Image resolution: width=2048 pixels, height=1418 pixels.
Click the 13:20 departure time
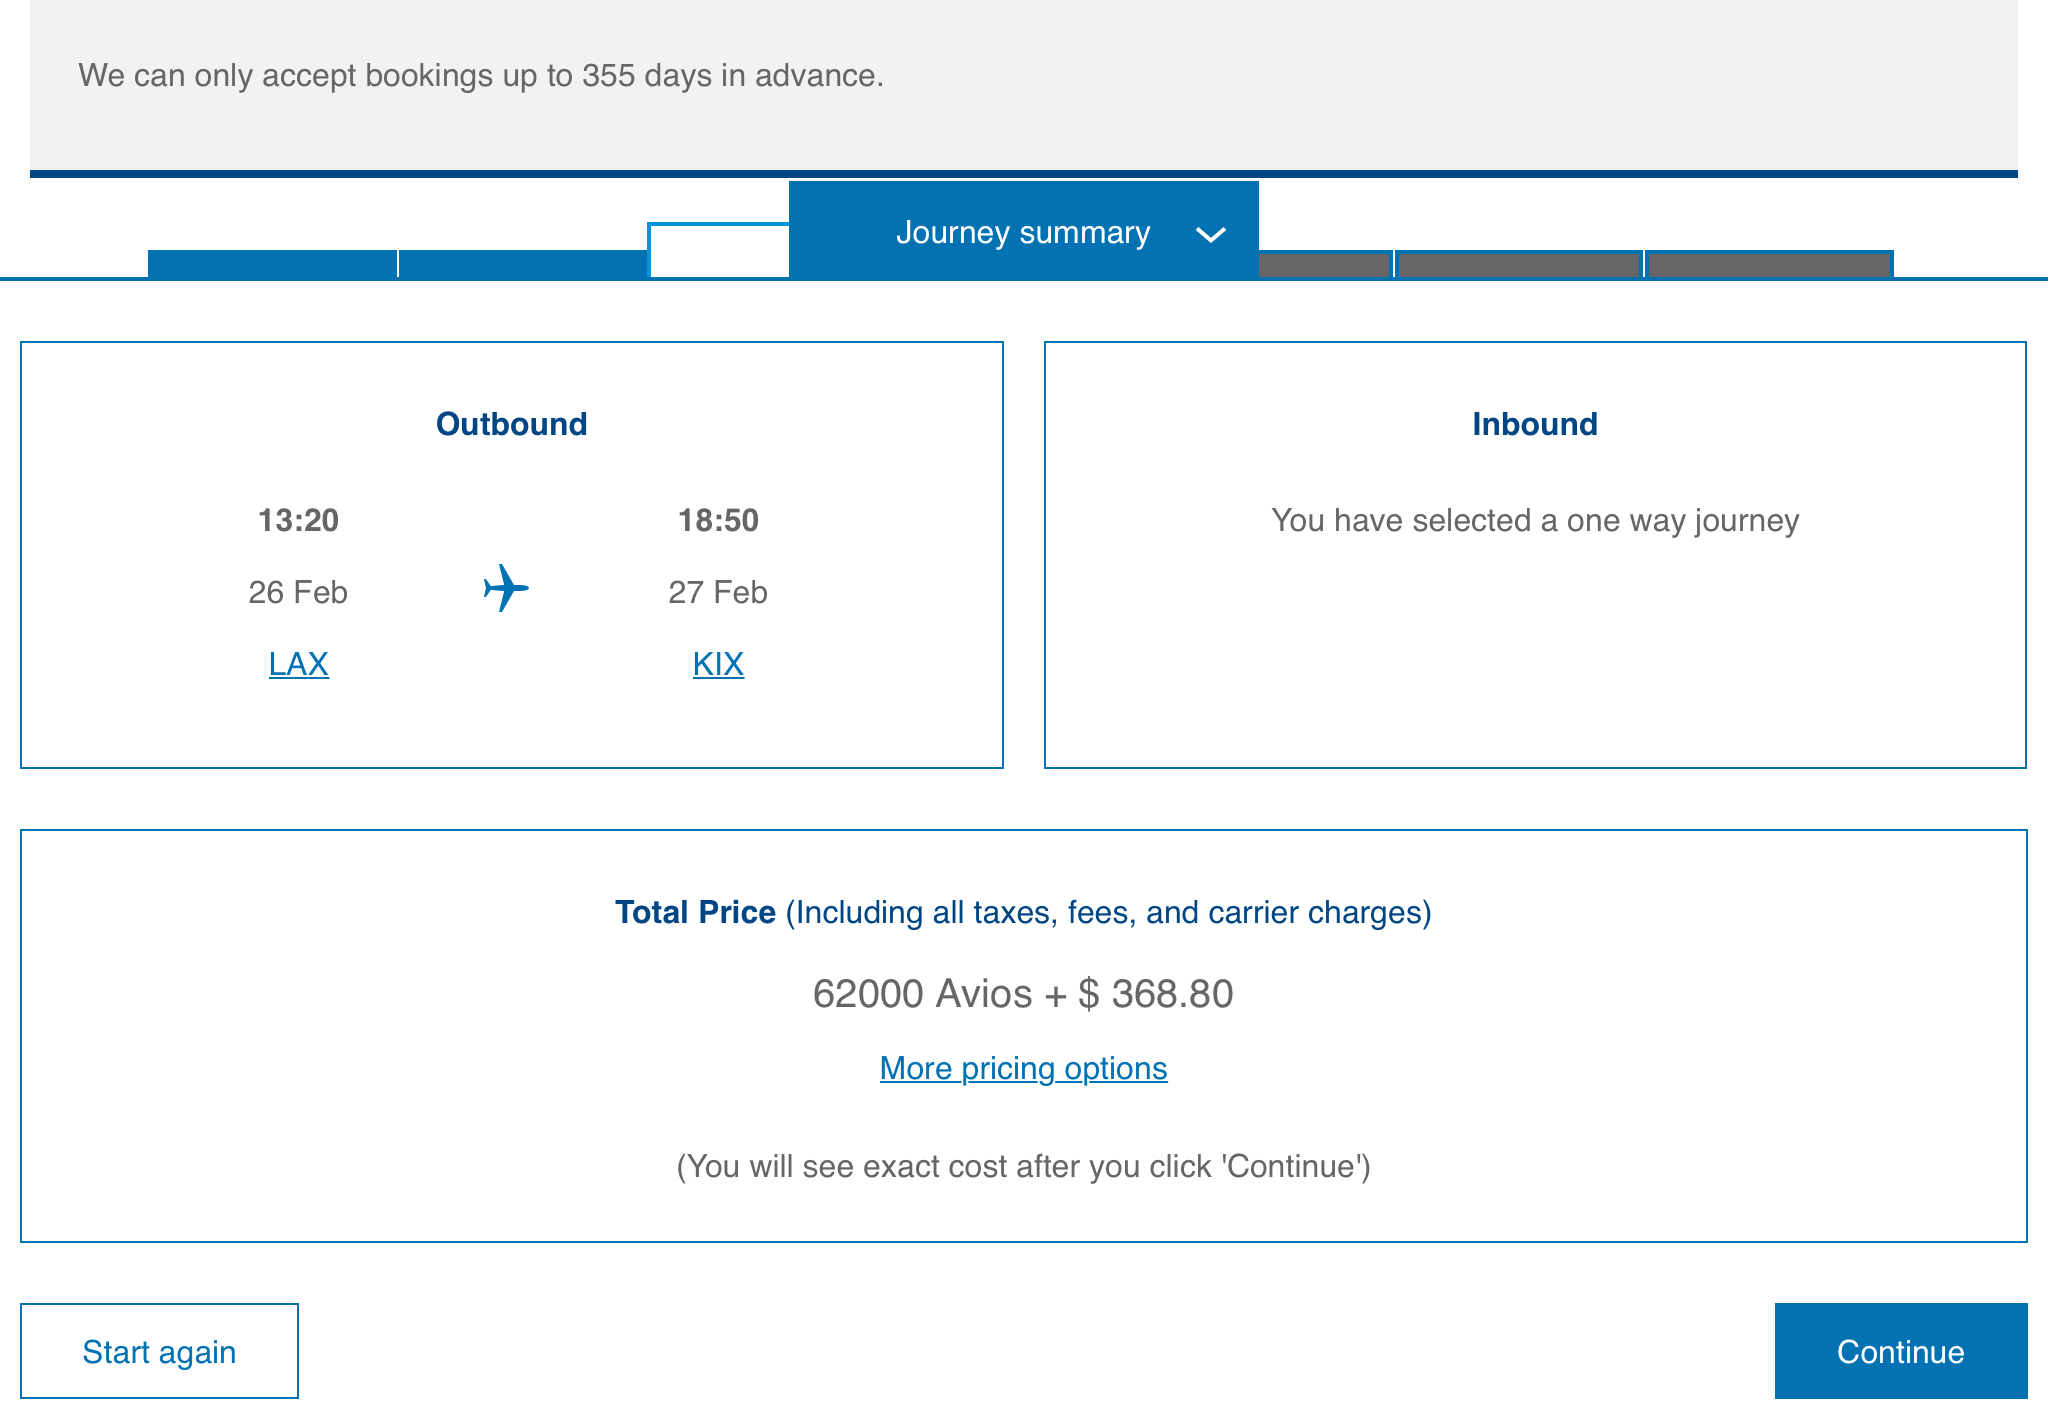click(298, 520)
